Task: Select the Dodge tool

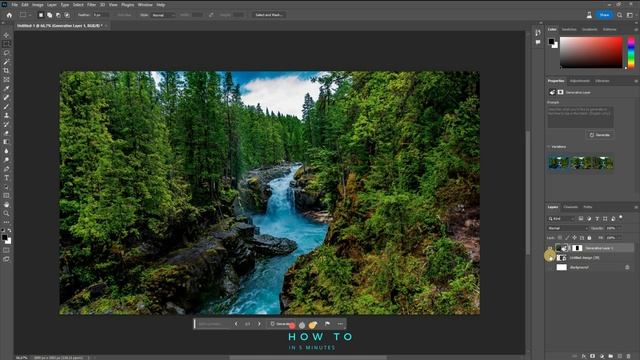Action: 6,160
